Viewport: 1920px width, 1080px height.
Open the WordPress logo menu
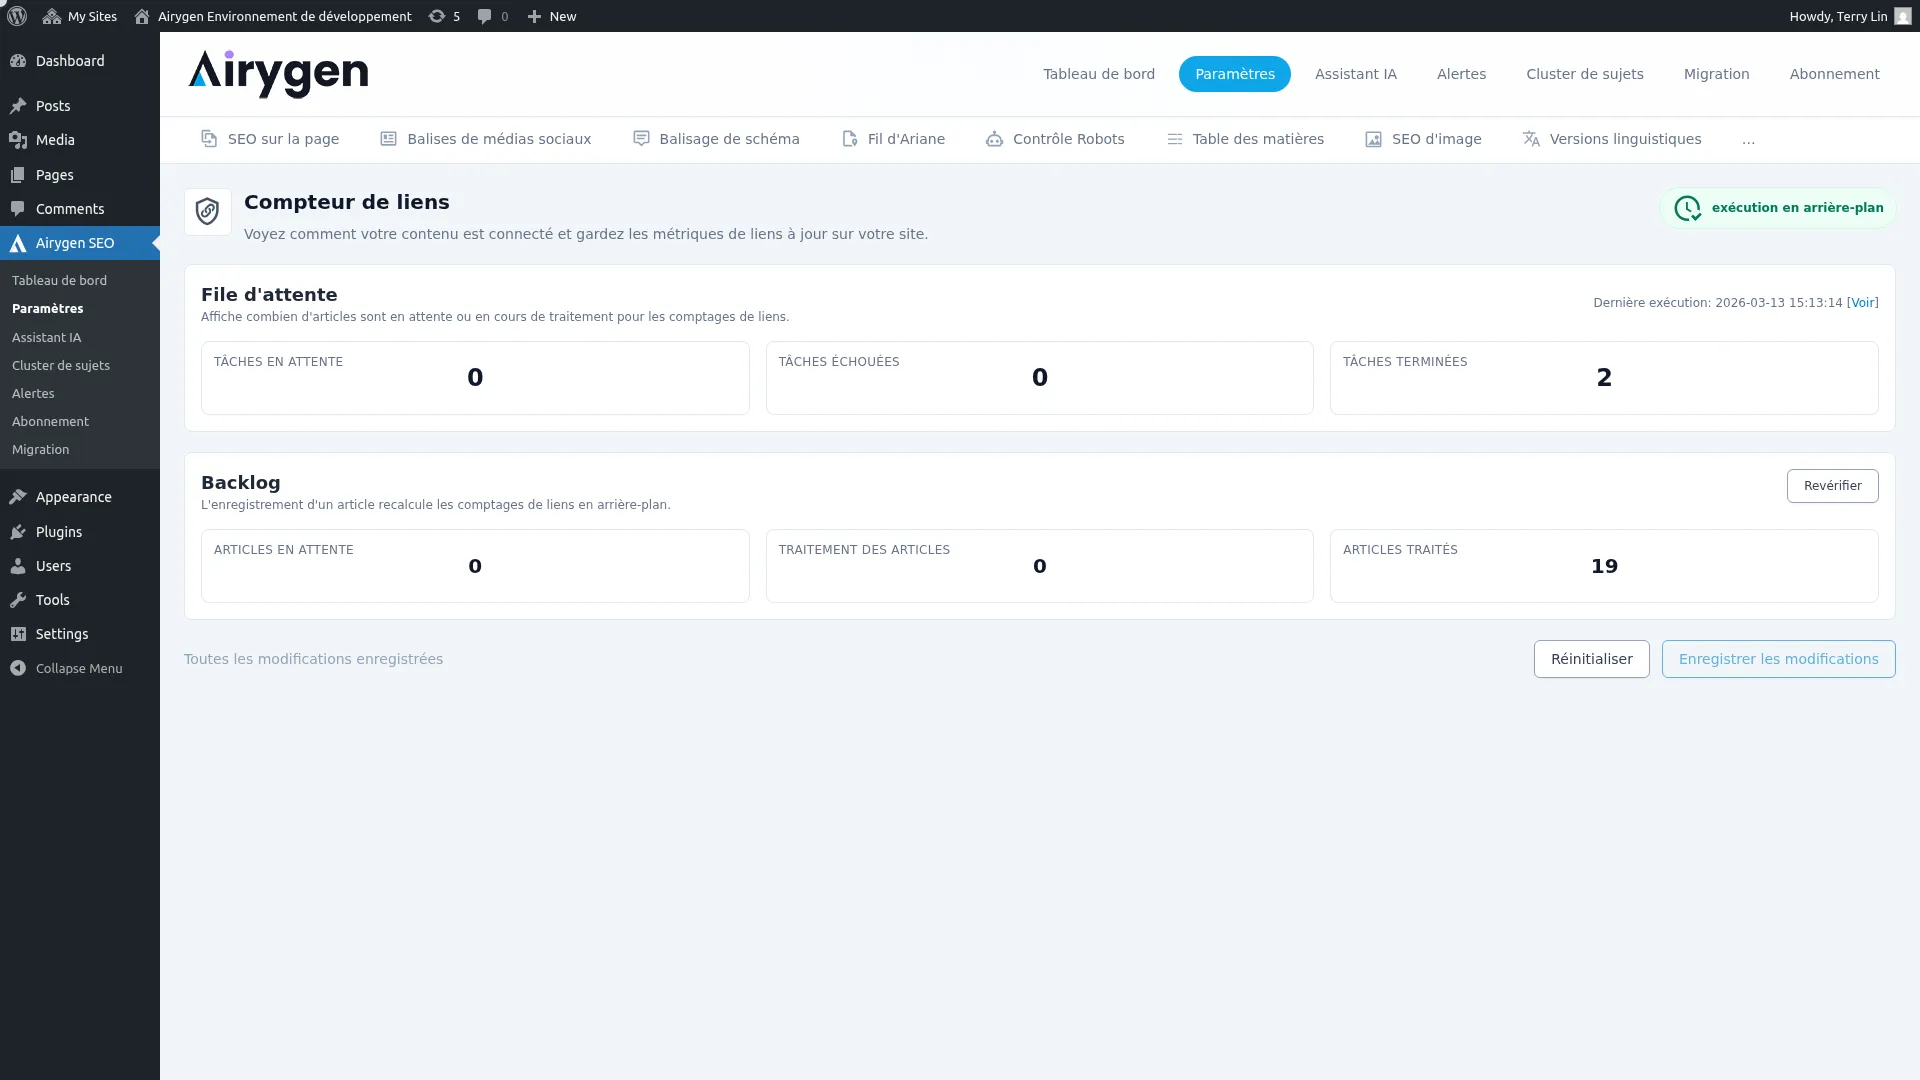coord(17,16)
